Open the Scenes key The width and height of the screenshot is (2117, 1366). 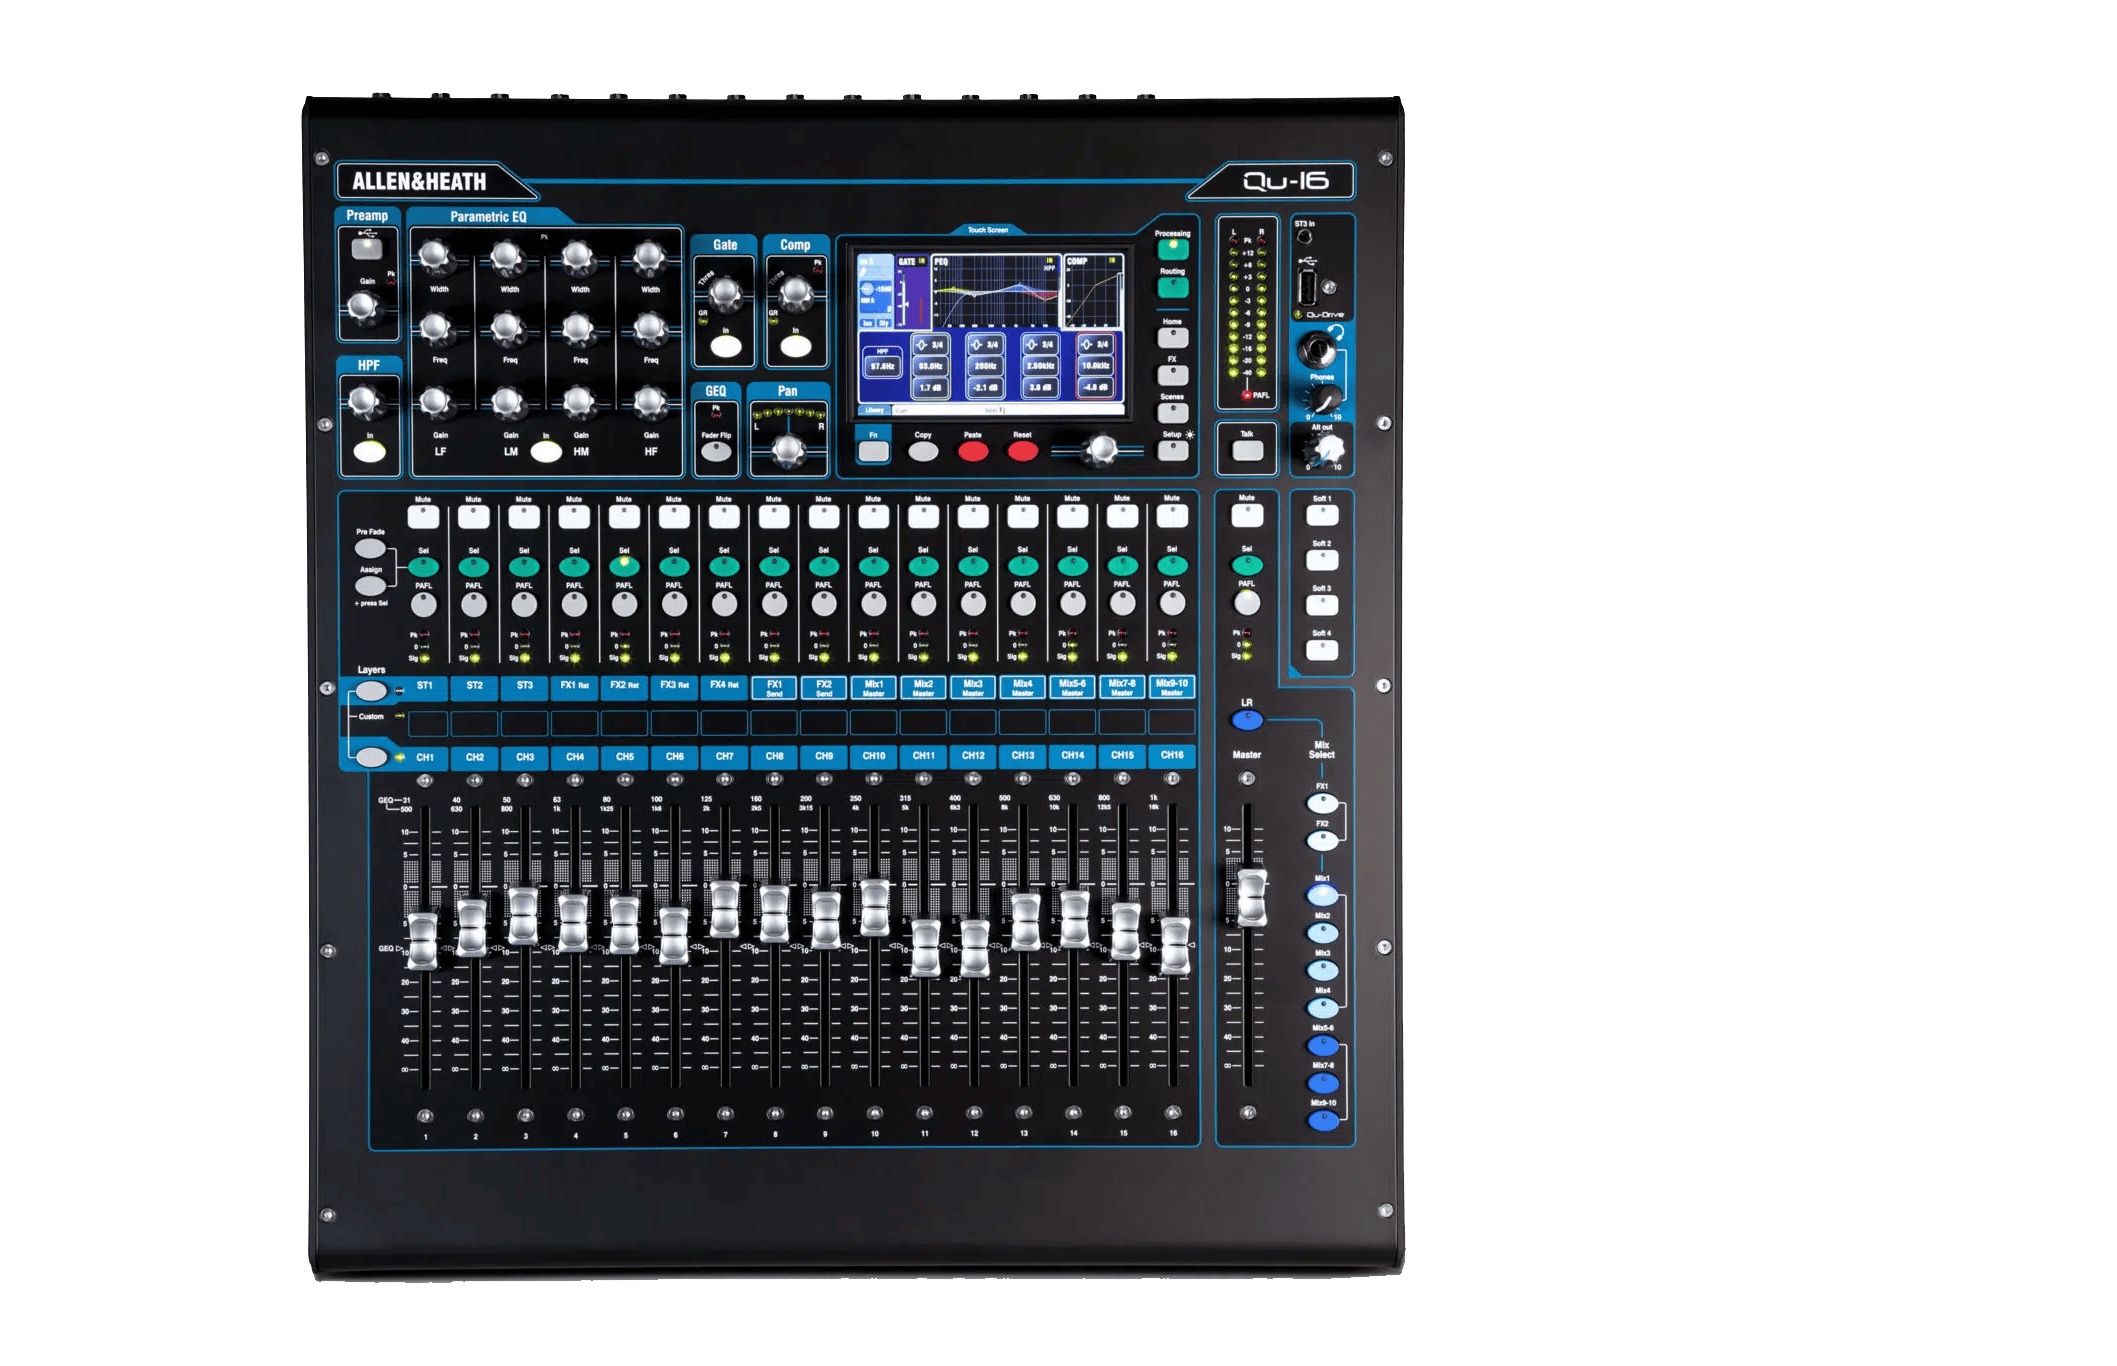click(x=1172, y=412)
